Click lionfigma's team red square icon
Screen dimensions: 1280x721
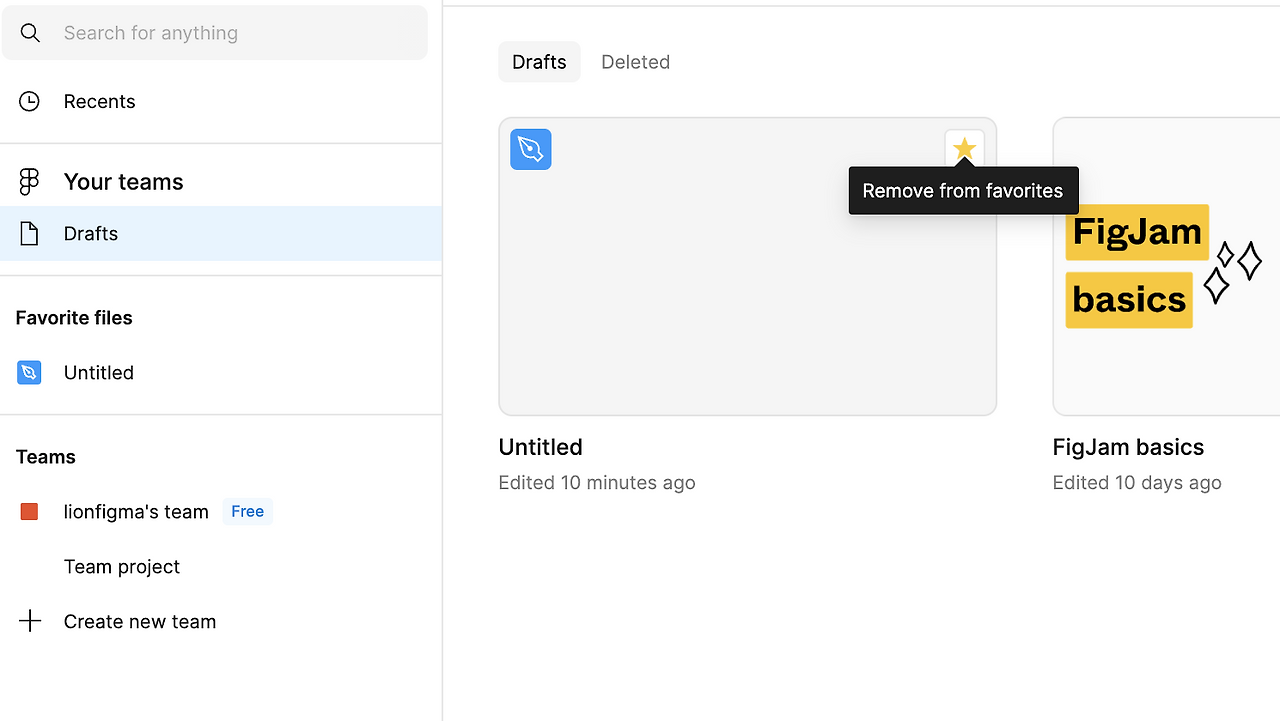click(x=29, y=512)
